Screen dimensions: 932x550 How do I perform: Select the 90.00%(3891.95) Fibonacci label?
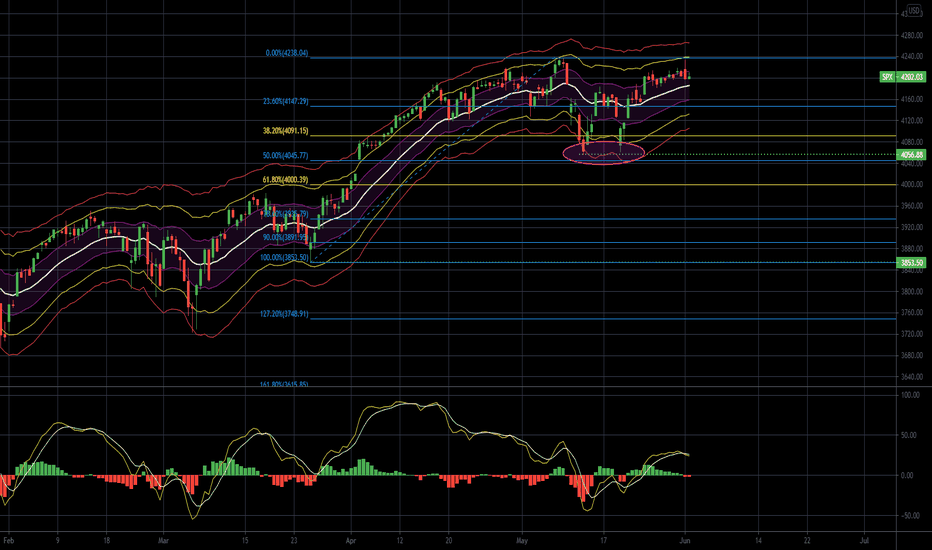click(286, 237)
